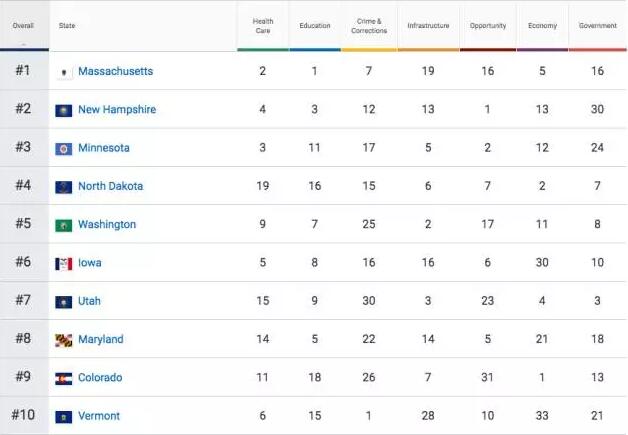Sort by the Education column header

[315, 25]
